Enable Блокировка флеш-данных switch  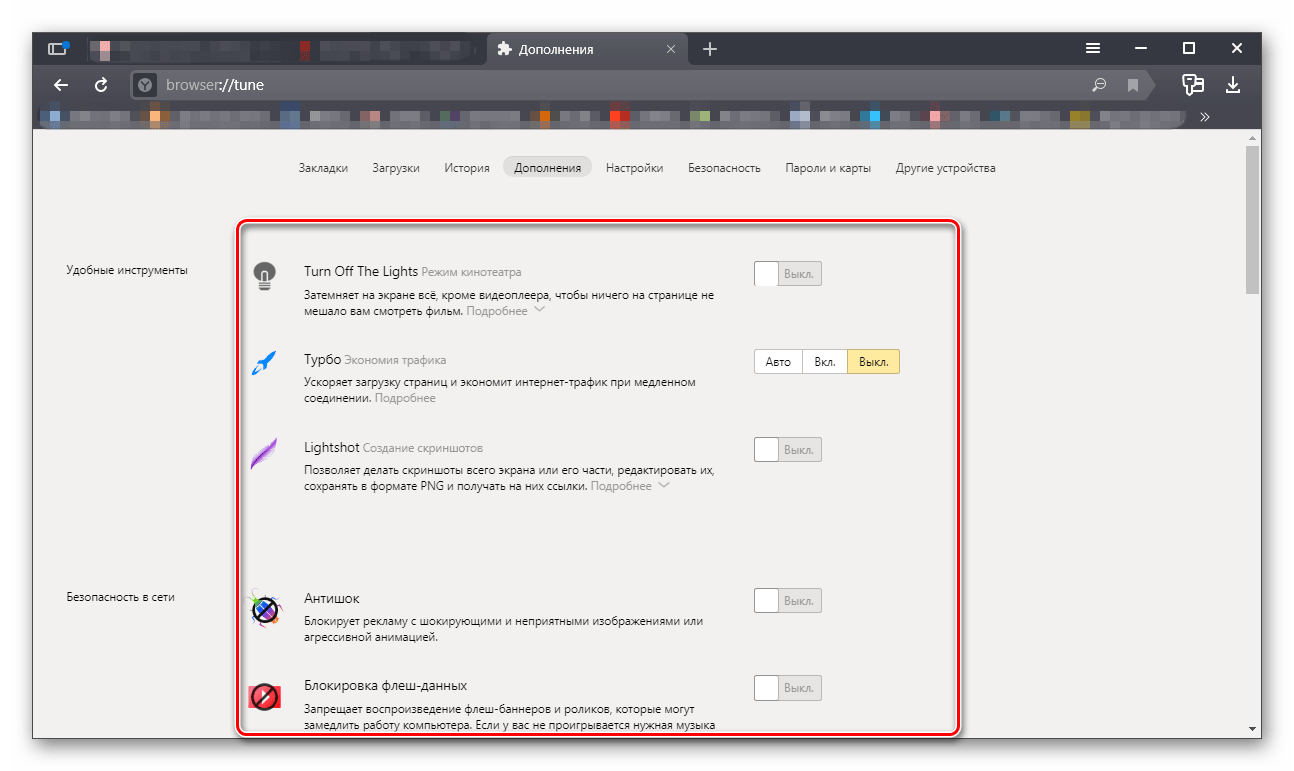(x=788, y=688)
